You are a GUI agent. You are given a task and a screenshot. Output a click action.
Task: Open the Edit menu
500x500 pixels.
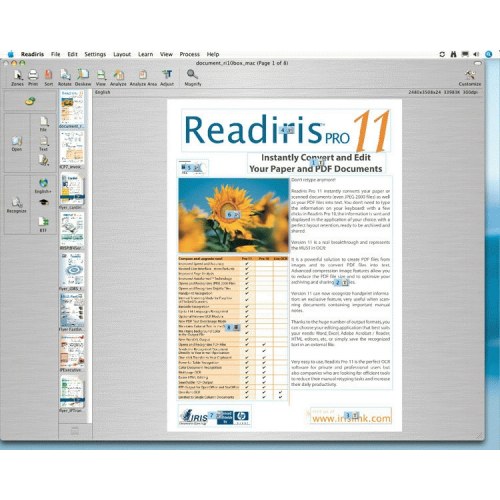pos(72,54)
